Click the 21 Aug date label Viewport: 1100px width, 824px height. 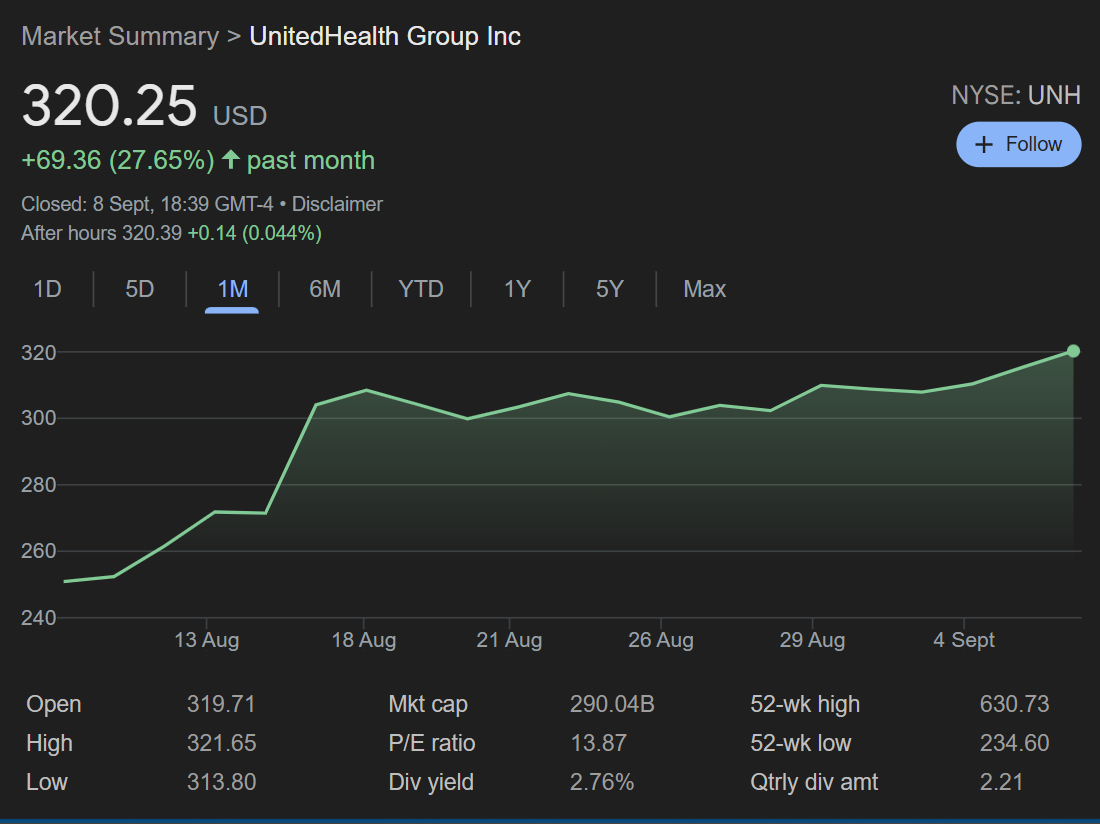[x=509, y=640]
